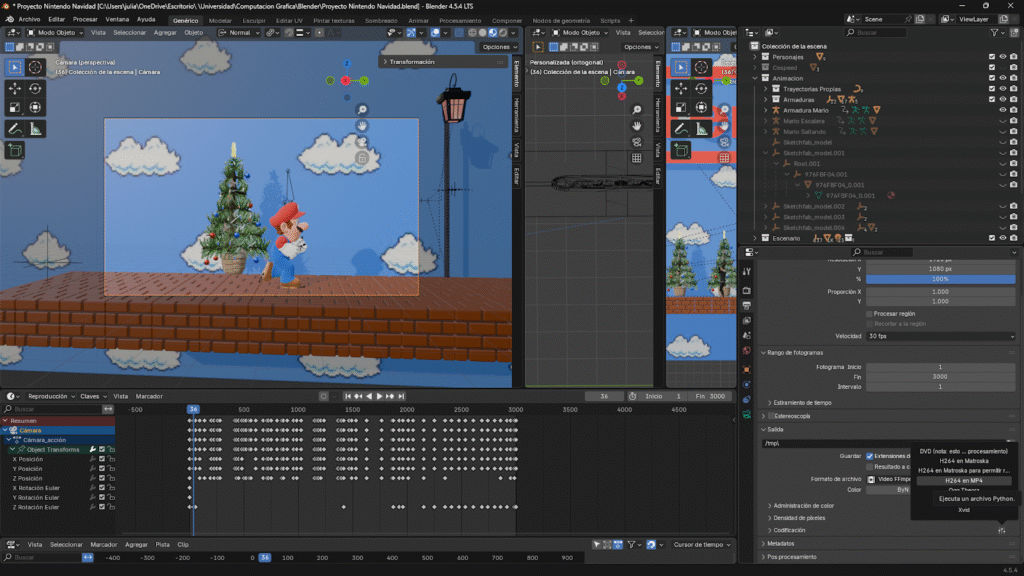Image resolution: width=1024 pixels, height=576 pixels.
Task: Click the zoom magnifier gizmo in viewport
Action: (x=362, y=109)
